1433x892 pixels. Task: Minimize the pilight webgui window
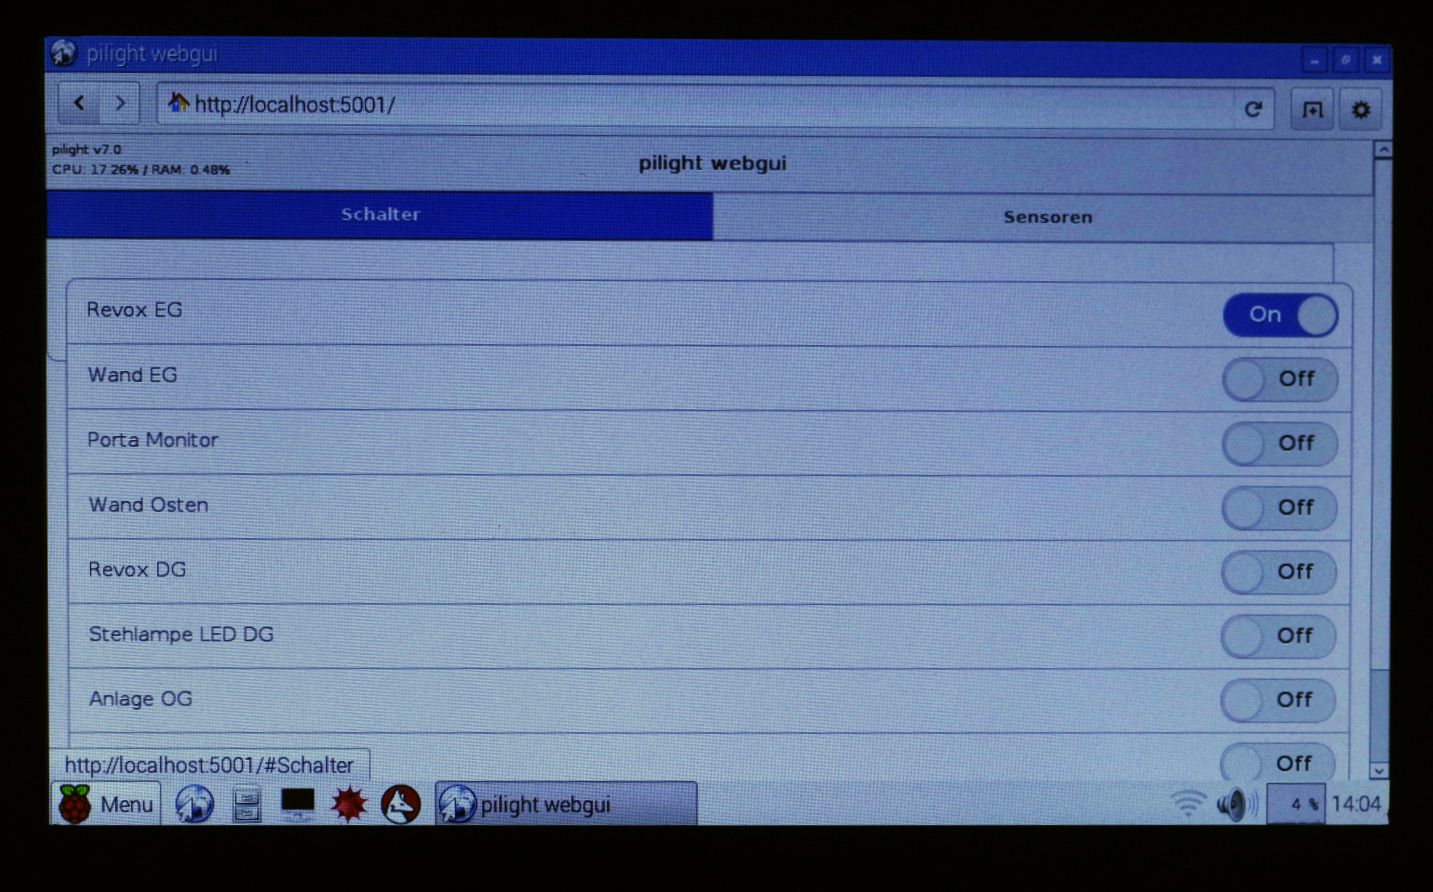pyautogui.click(x=1314, y=60)
